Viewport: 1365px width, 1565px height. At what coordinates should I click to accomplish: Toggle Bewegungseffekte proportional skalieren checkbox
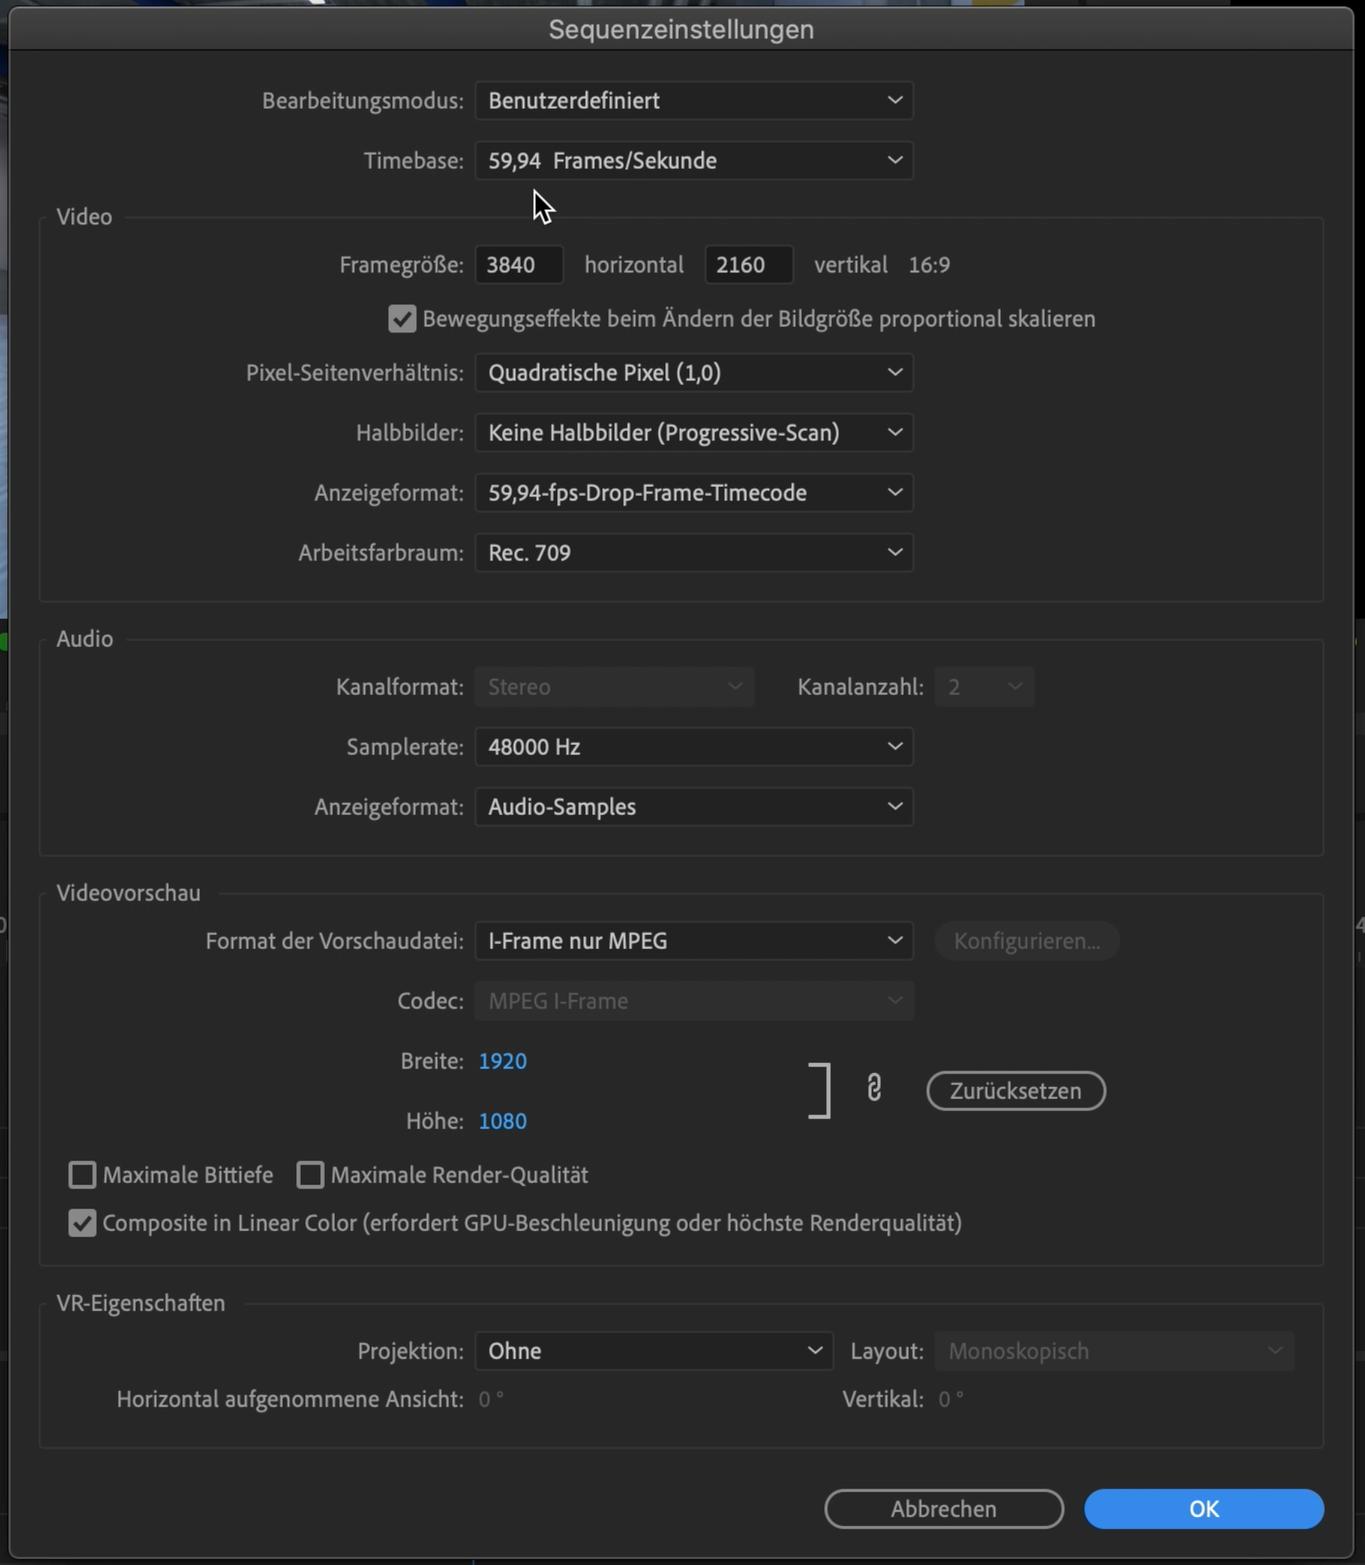click(x=402, y=319)
